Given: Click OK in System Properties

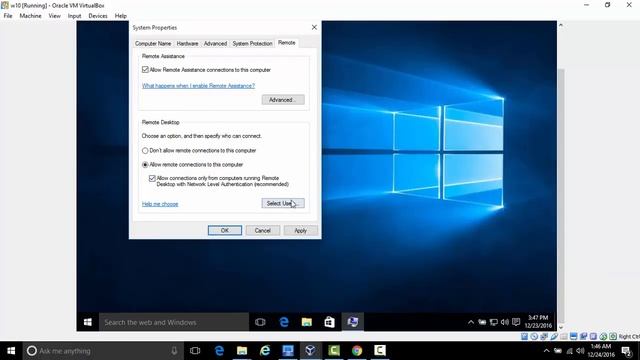Looking at the screenshot, I should (224, 231).
